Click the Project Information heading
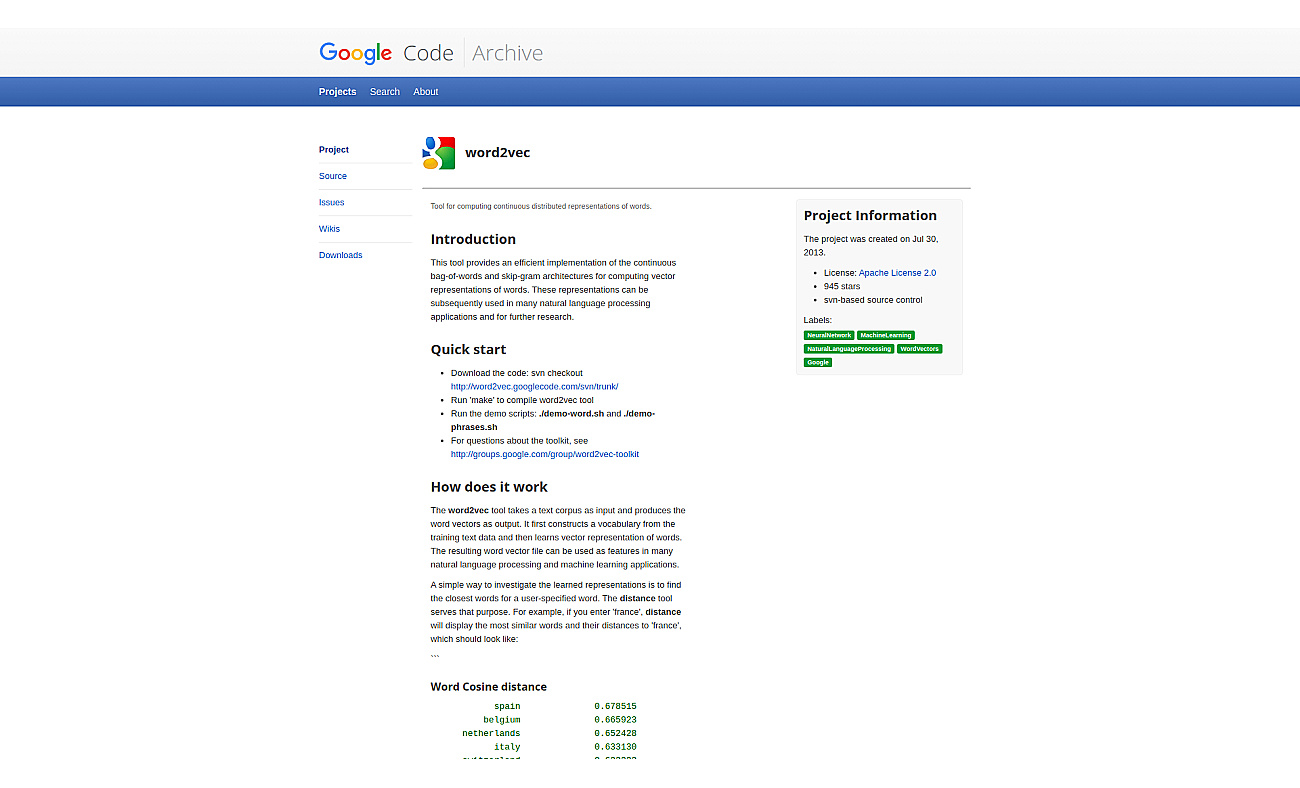1300x788 pixels. point(870,215)
